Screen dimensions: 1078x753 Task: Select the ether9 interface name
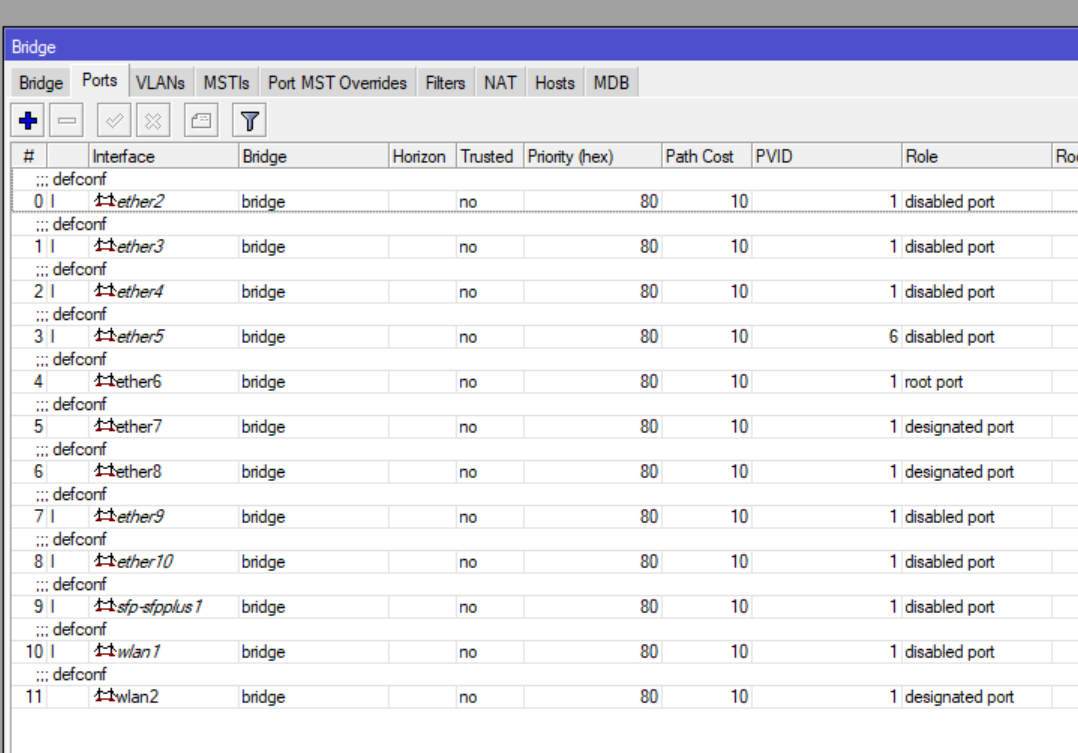point(140,516)
